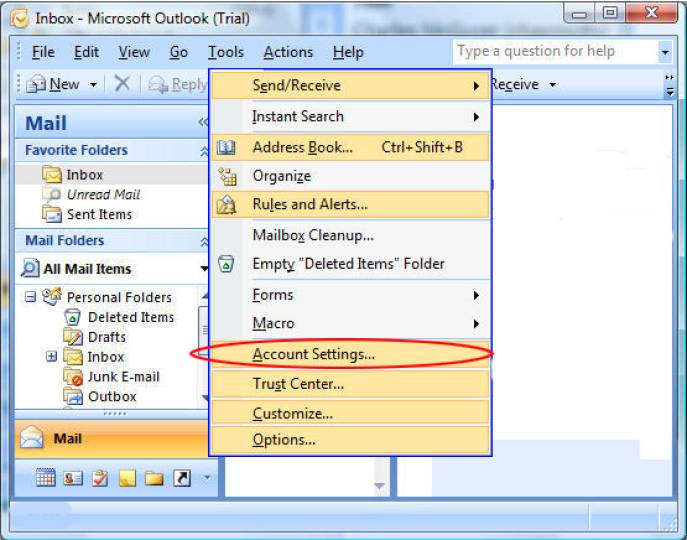Viewport: 687px width, 540px height.
Task: Click the New mail item icon
Action: [36, 84]
